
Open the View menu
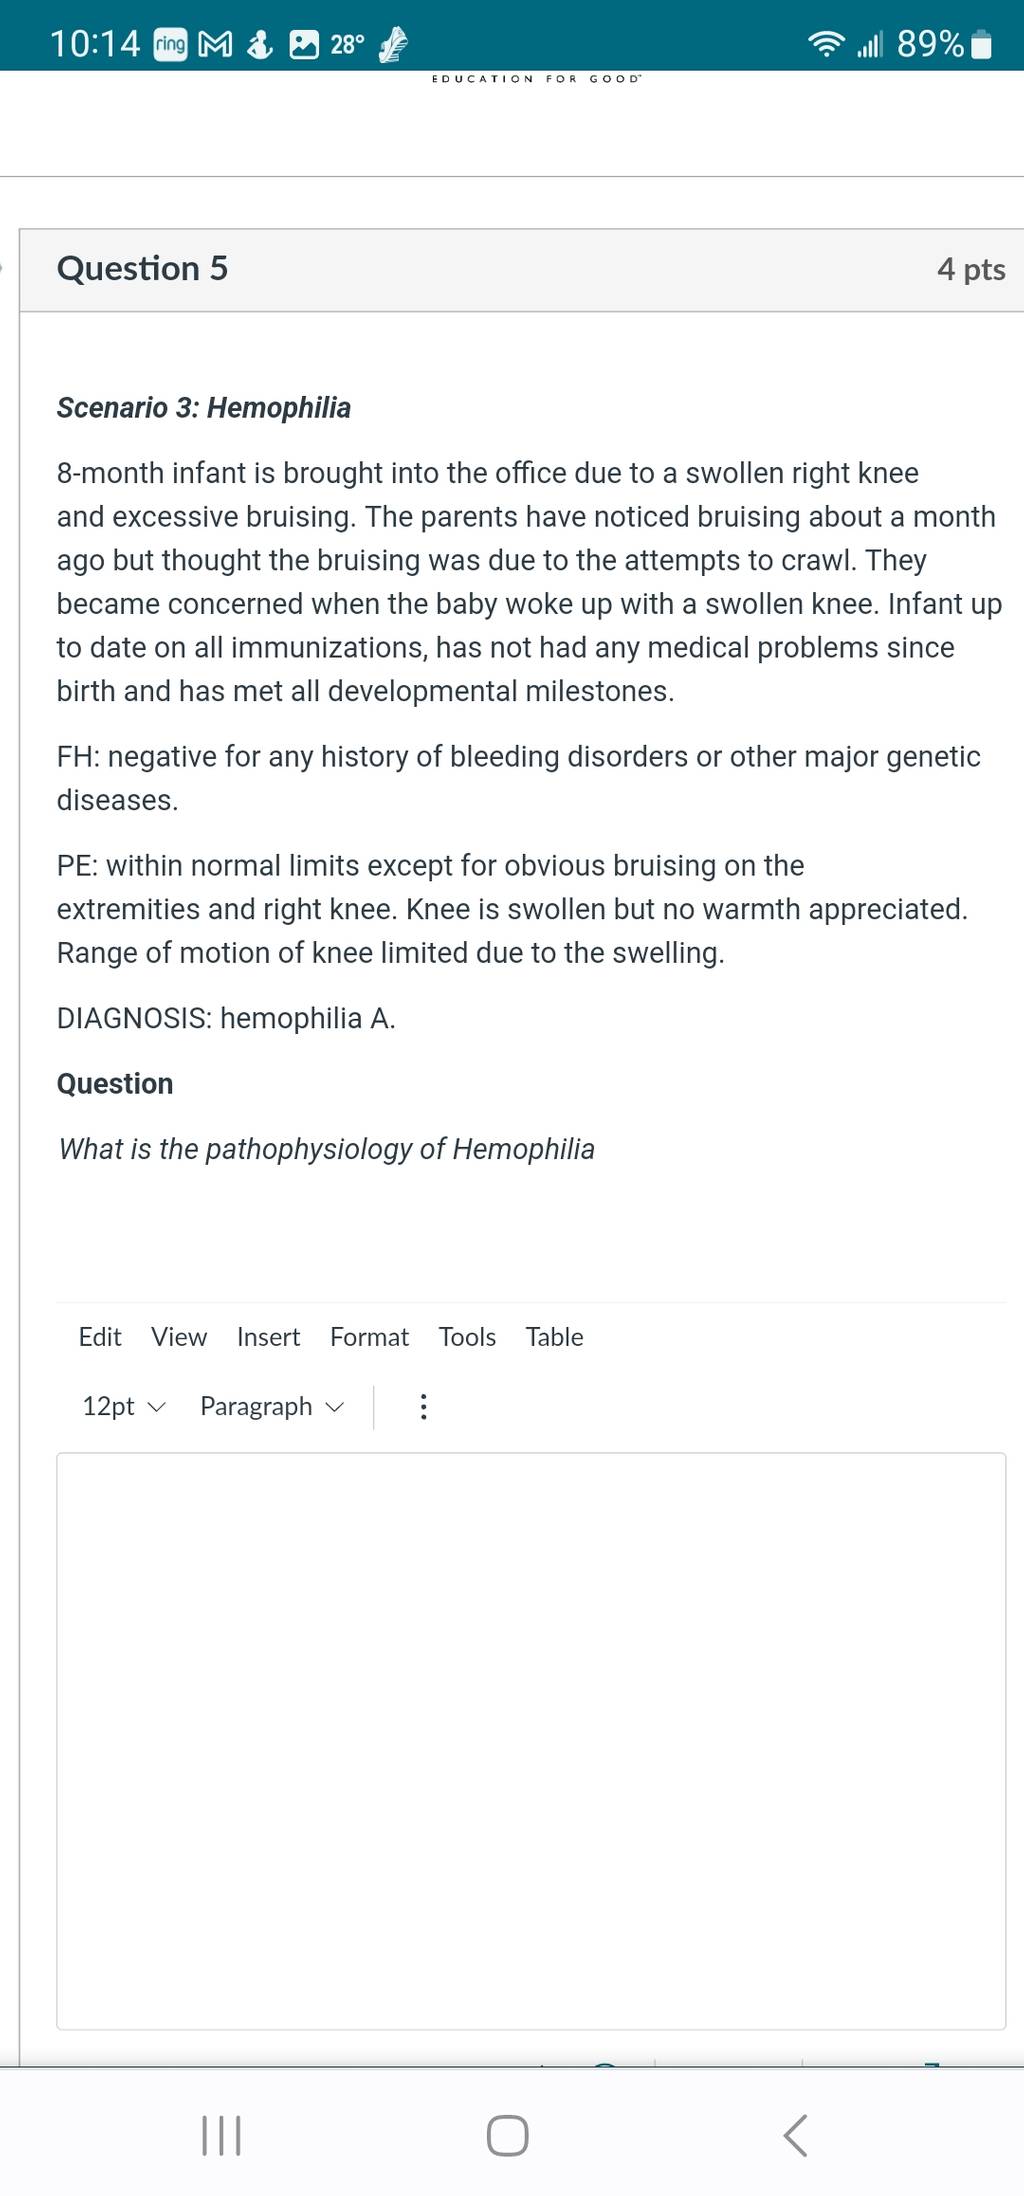[x=179, y=1337]
